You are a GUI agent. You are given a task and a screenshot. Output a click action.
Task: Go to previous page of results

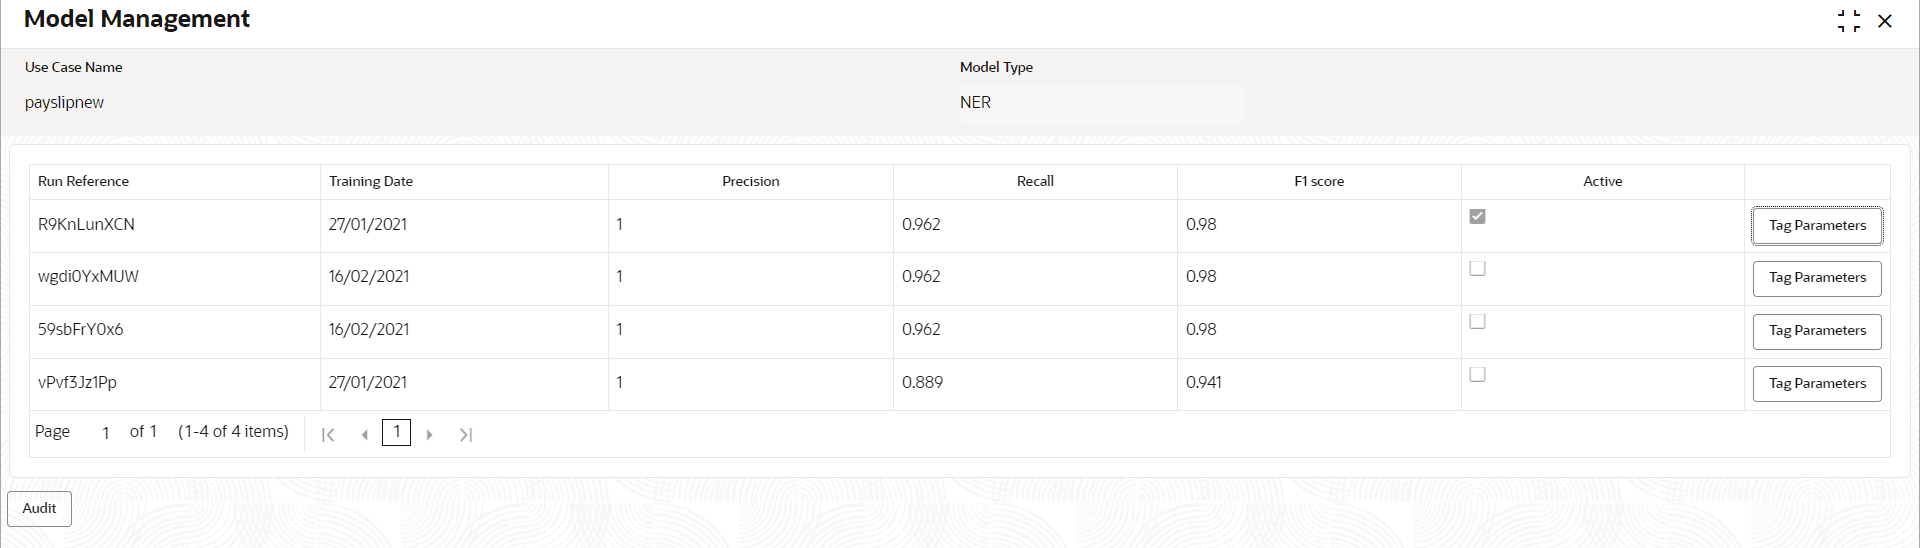(x=365, y=435)
